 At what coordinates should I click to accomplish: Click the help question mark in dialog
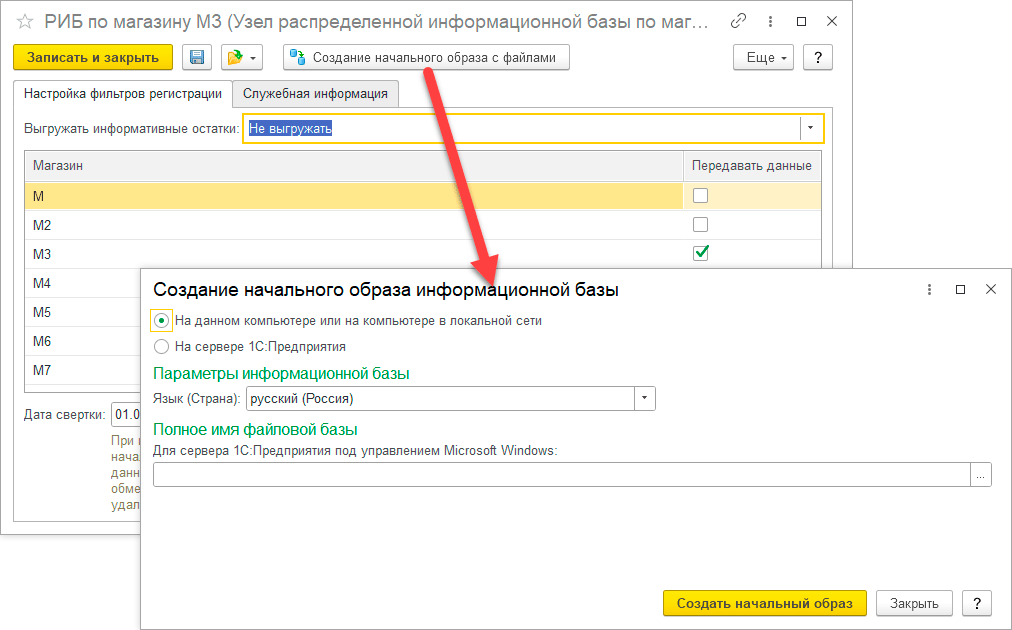(x=976, y=603)
